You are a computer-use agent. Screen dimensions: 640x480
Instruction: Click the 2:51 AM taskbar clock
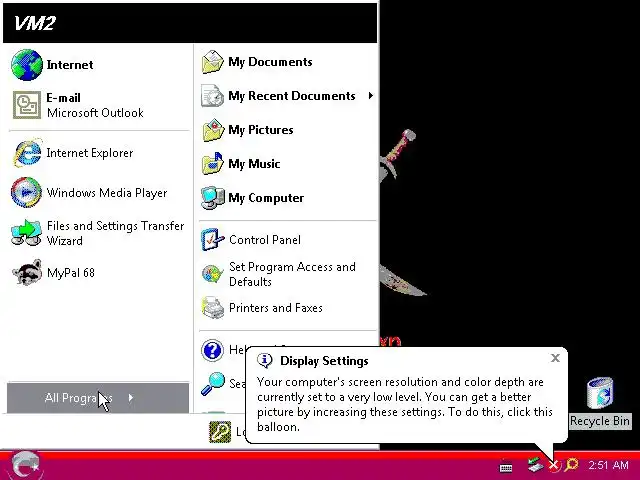tap(609, 465)
